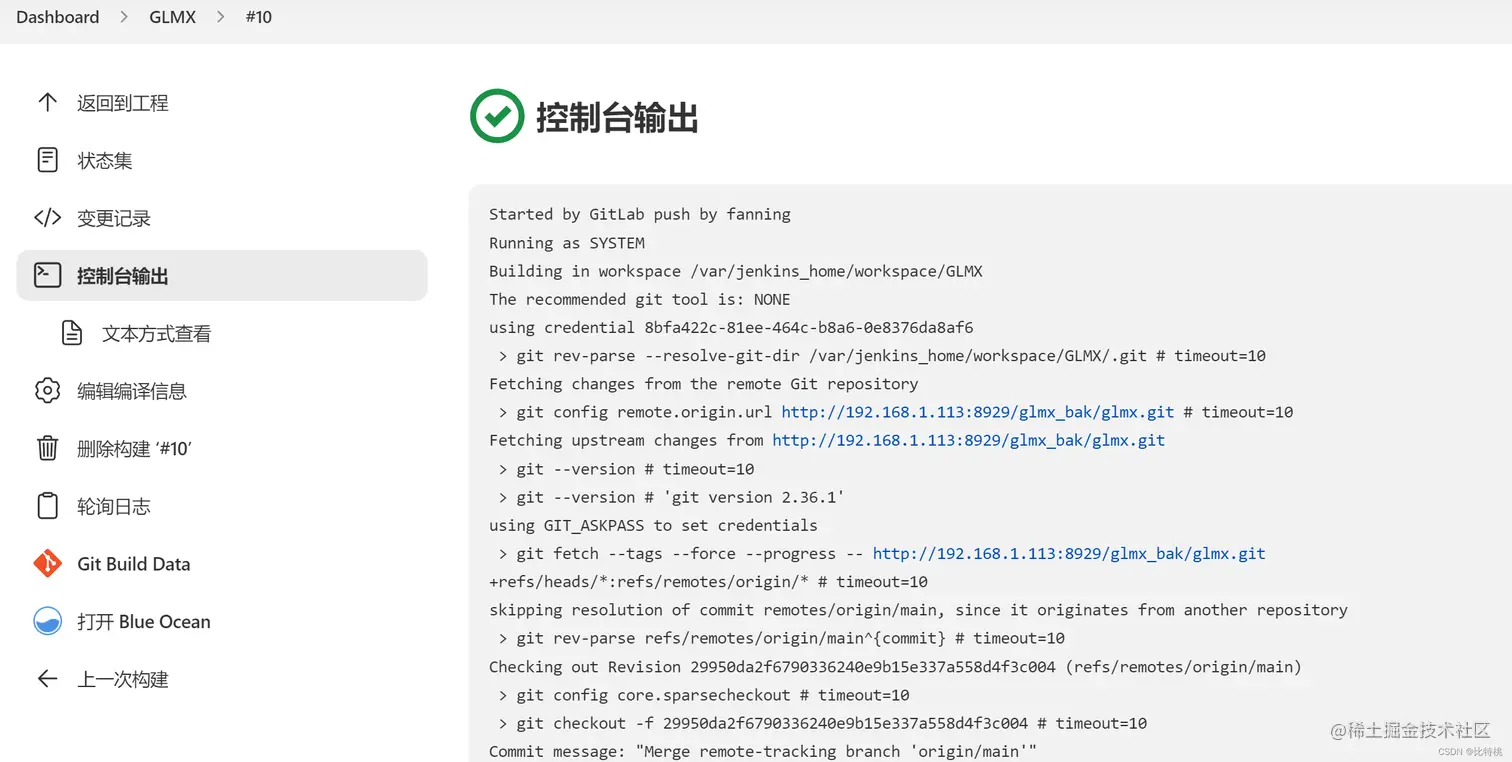Viewport: 1512px width, 762px height.
Task: Select the #10 build breadcrumb
Action: [x=258, y=17]
